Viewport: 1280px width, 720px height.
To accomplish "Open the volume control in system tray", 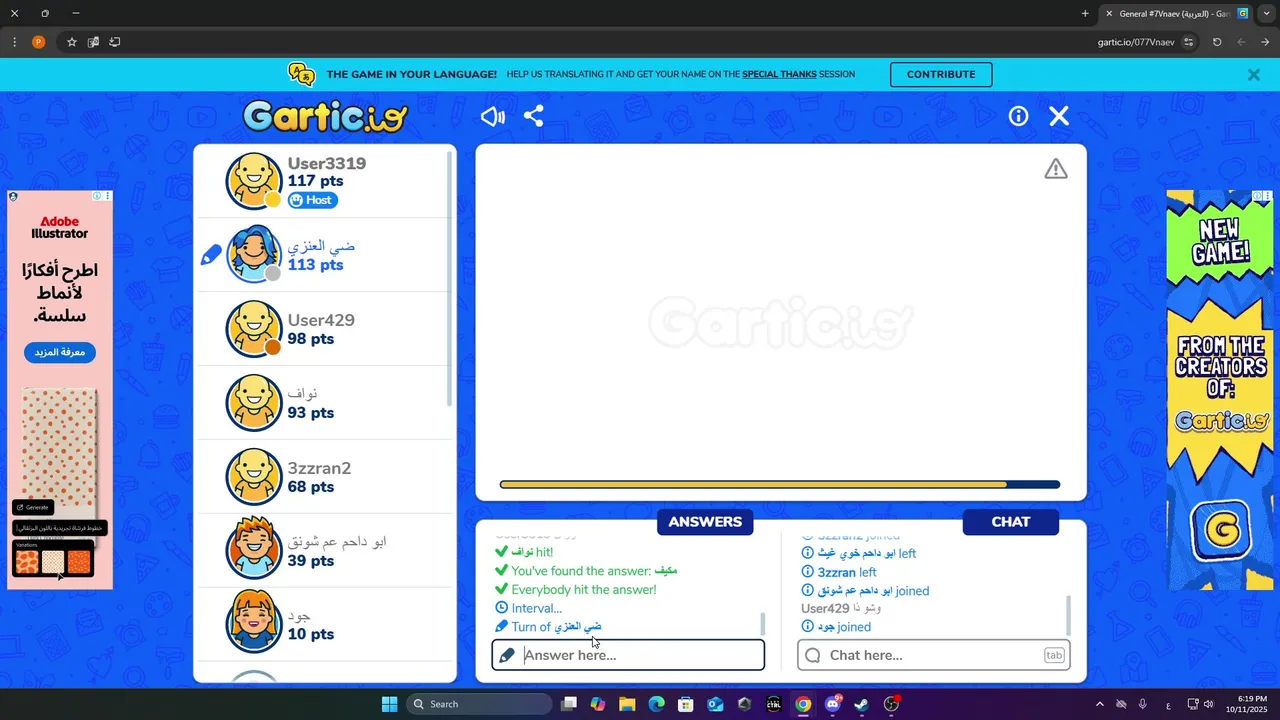I will pos(1208,704).
